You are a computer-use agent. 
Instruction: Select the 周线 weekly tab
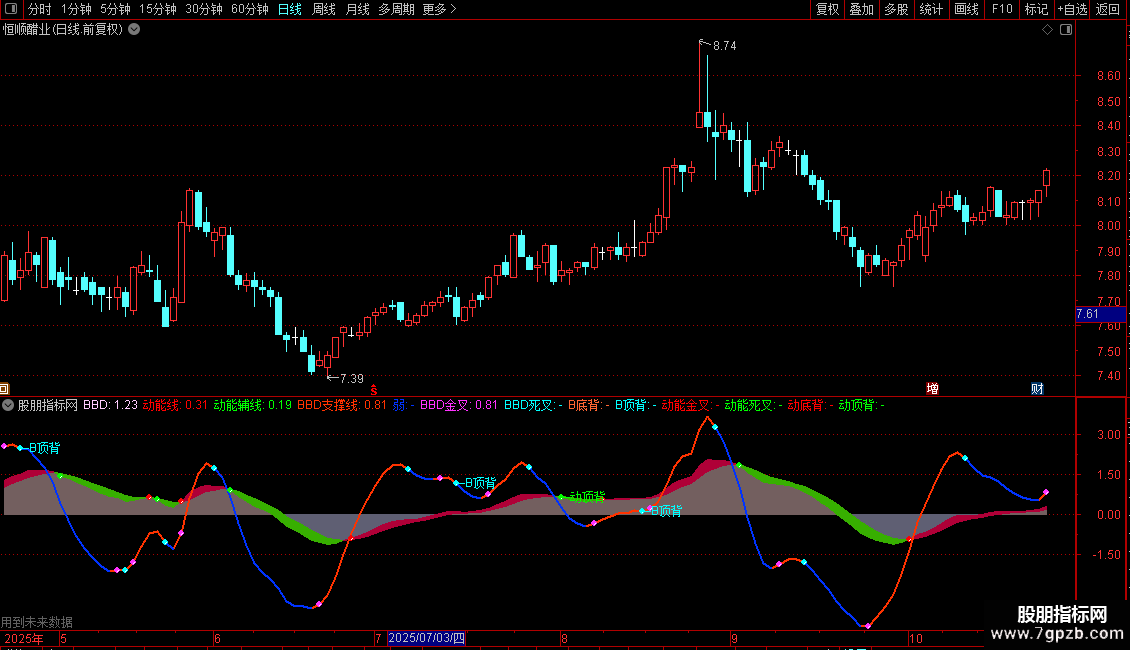coord(324,9)
